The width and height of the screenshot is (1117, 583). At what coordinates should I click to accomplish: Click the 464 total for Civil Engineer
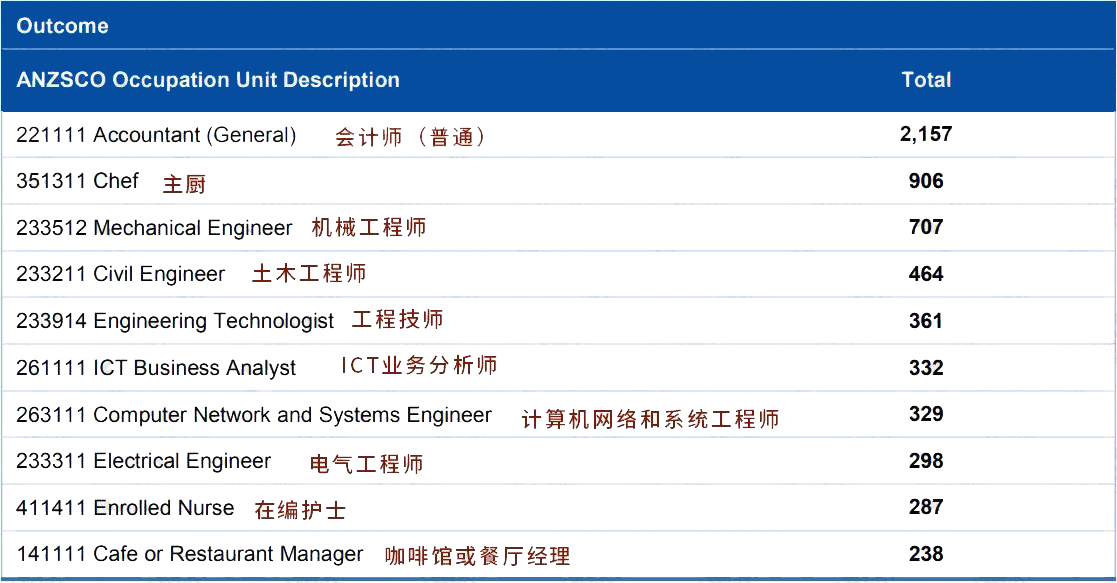(x=926, y=274)
